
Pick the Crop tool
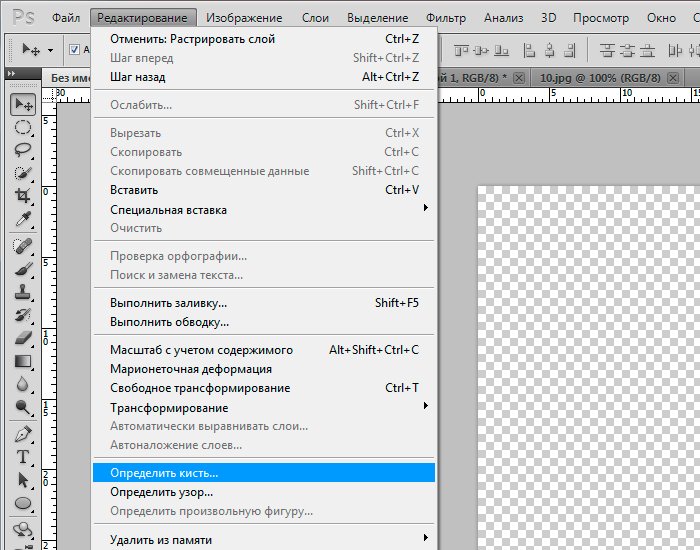pyautogui.click(x=23, y=196)
